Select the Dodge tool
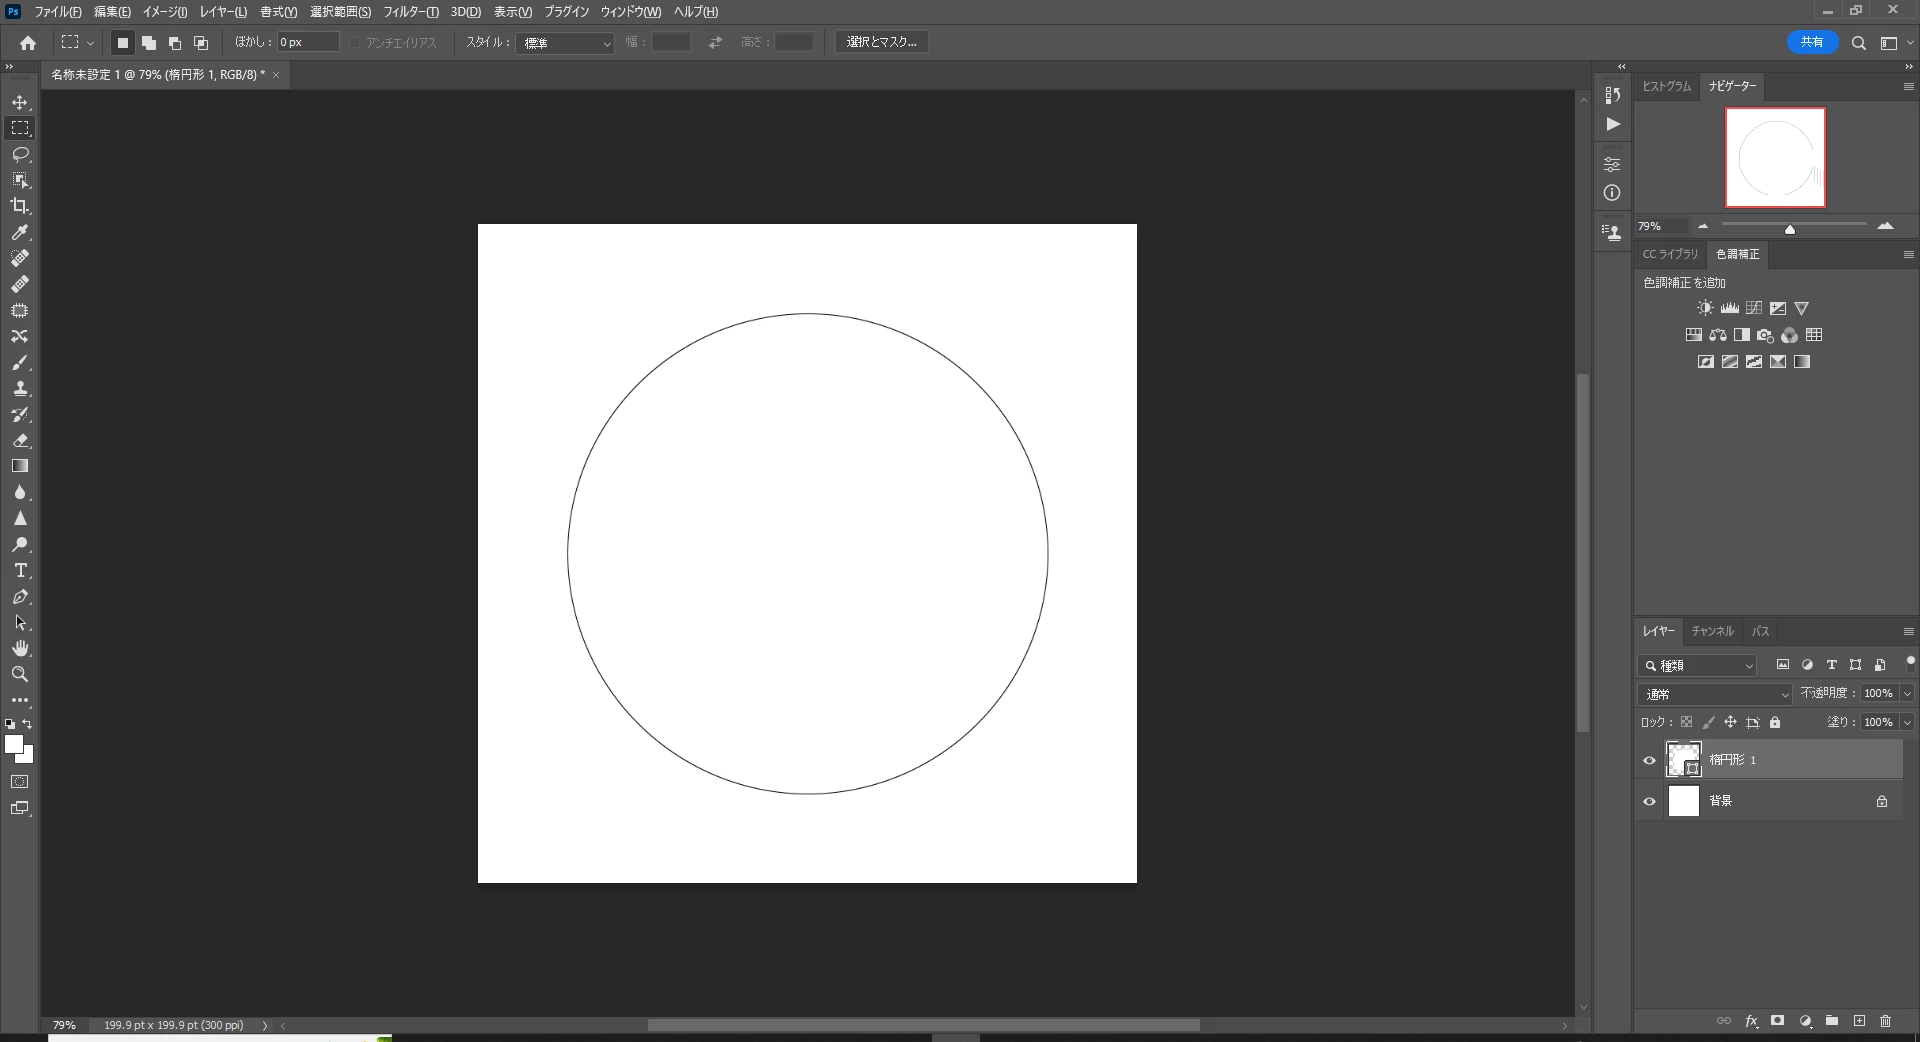 click(20, 544)
